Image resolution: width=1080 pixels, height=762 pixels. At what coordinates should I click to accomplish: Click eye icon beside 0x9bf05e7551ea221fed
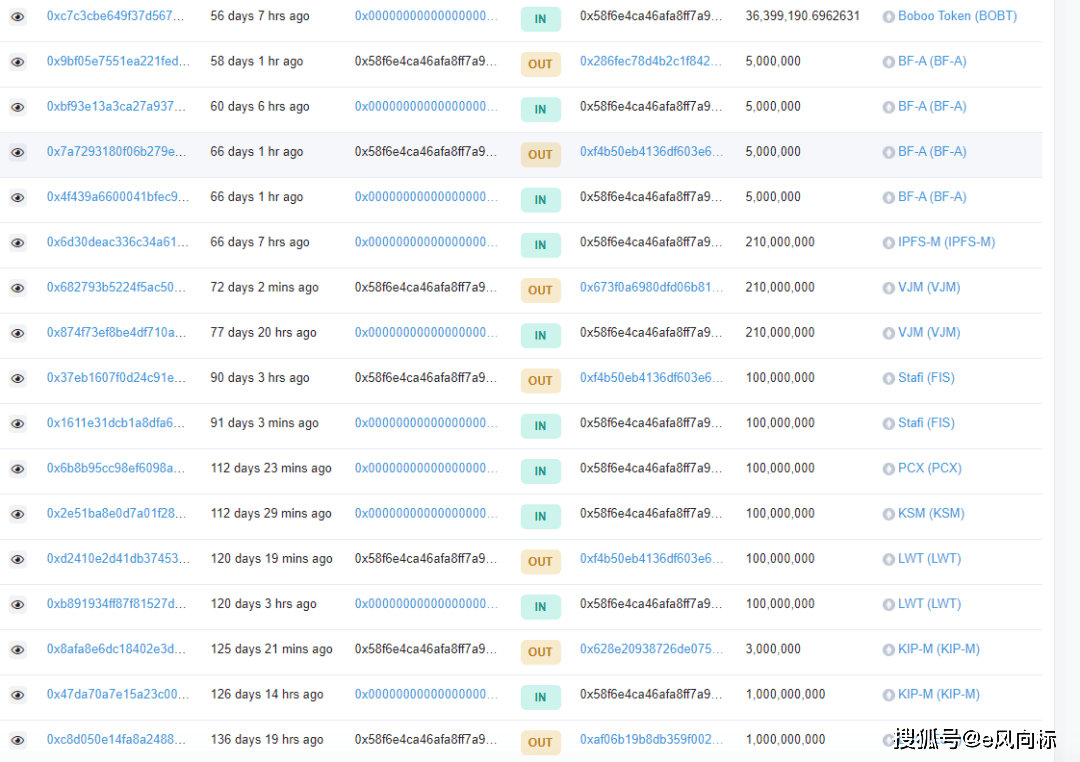point(17,62)
